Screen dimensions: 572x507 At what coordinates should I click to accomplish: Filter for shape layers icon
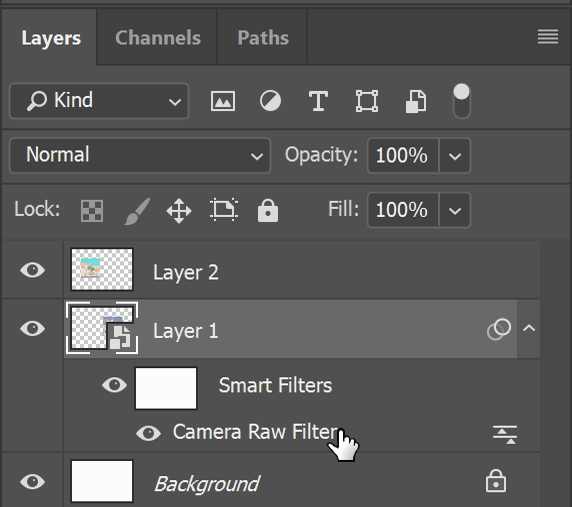(367, 101)
